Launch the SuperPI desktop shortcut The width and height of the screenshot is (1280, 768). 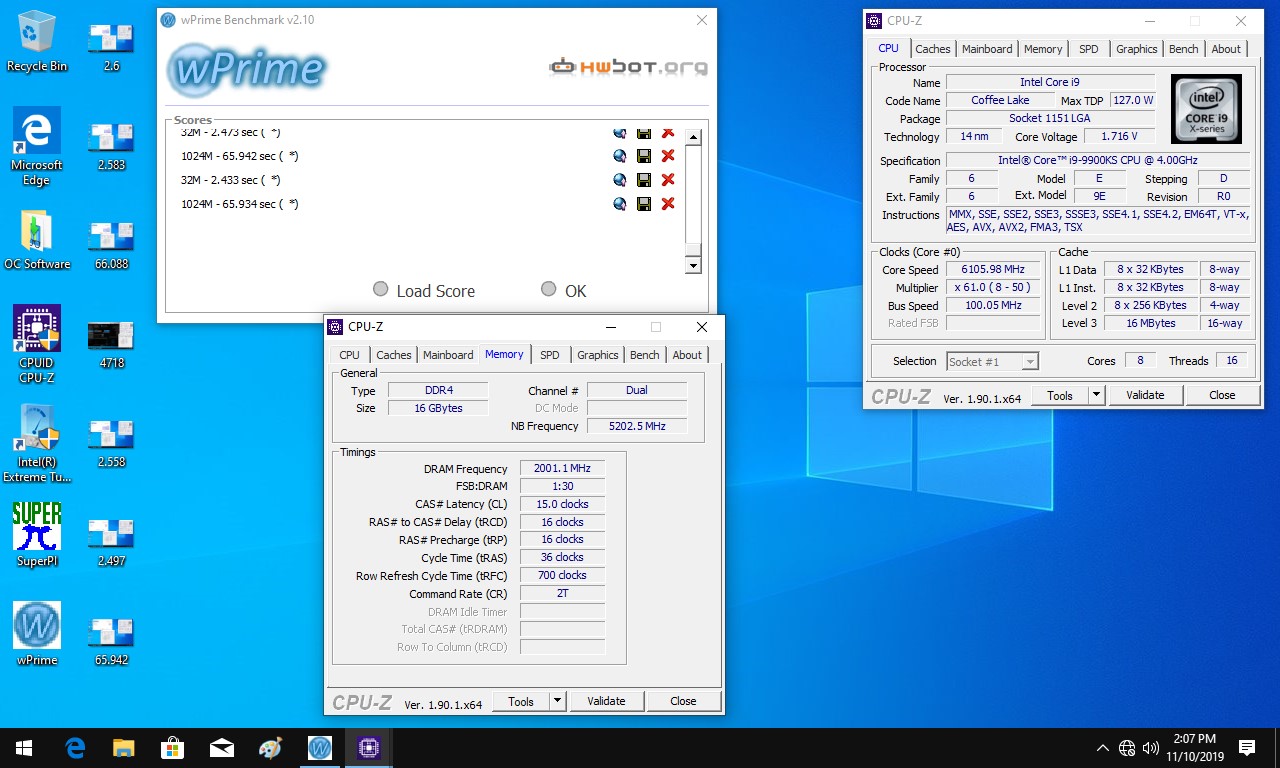pyautogui.click(x=37, y=536)
